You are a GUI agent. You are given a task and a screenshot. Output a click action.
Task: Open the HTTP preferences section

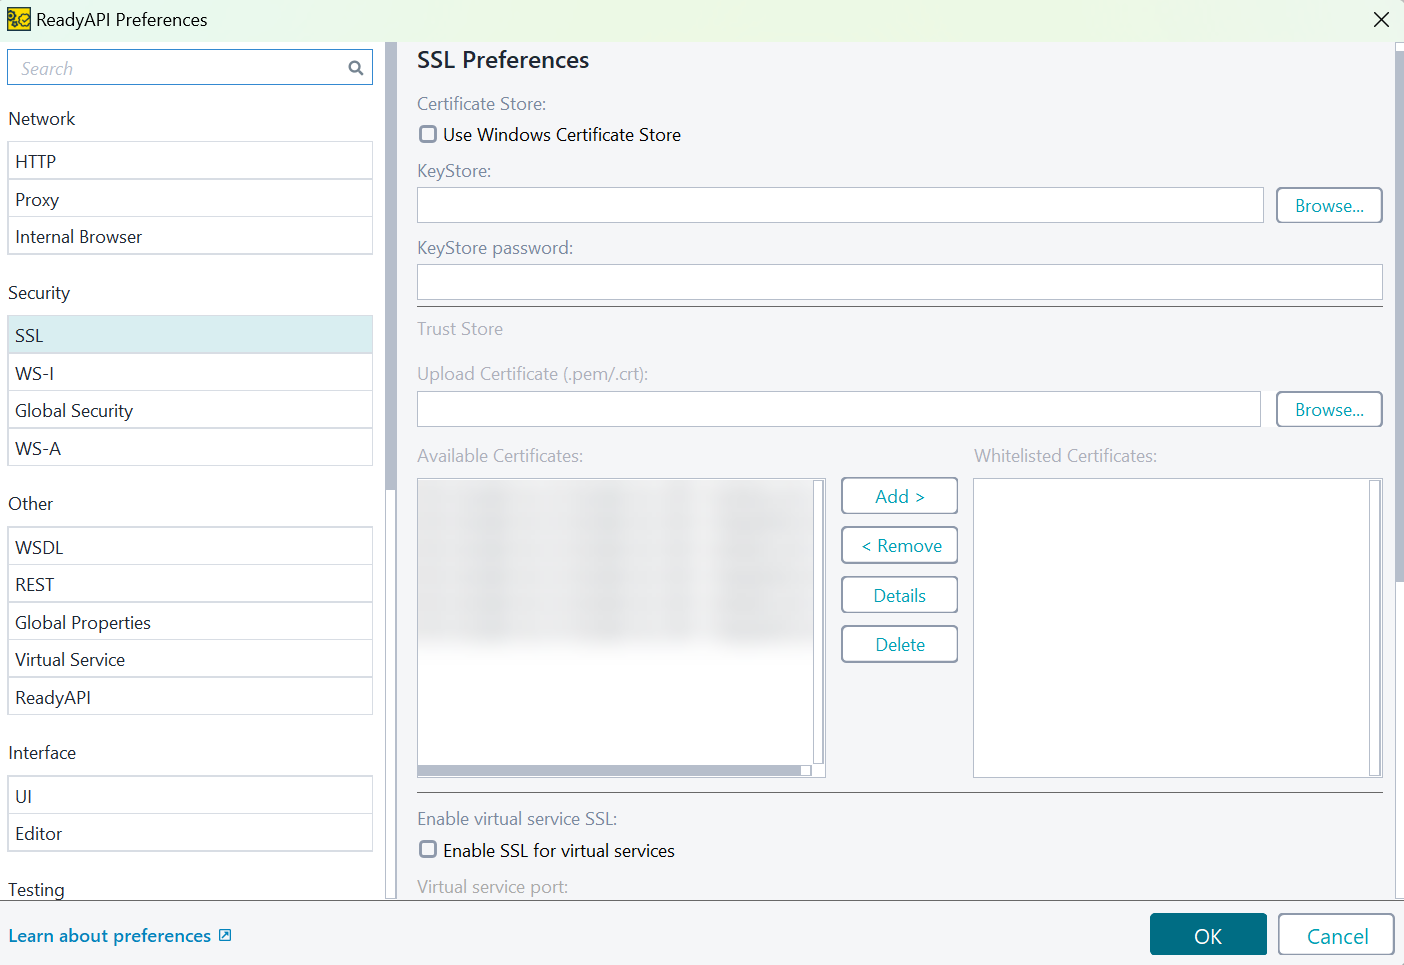[x=189, y=161]
